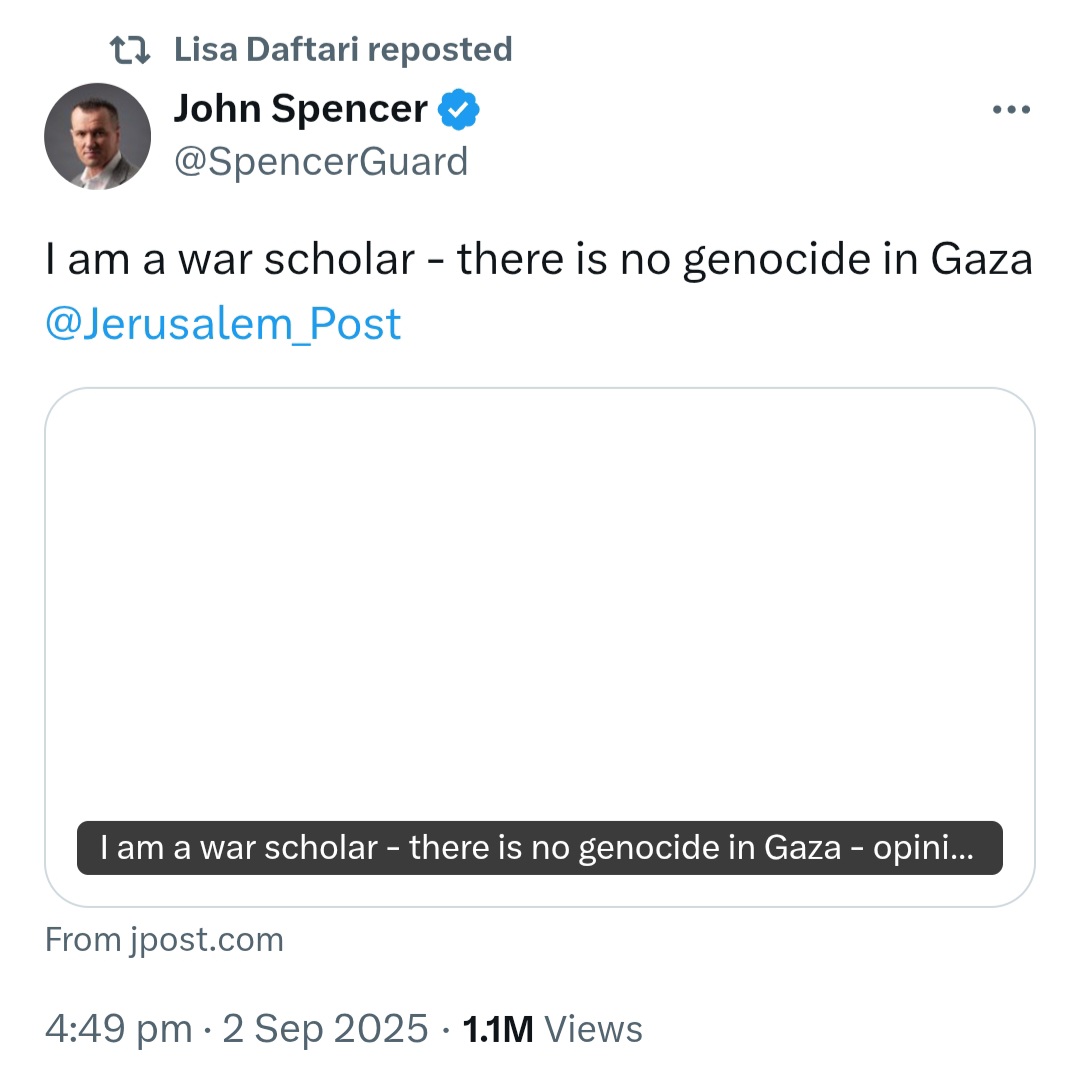This screenshot has width=1080, height=1074.
Task: Click the 2 Sep 2025 date
Action: tap(325, 1029)
